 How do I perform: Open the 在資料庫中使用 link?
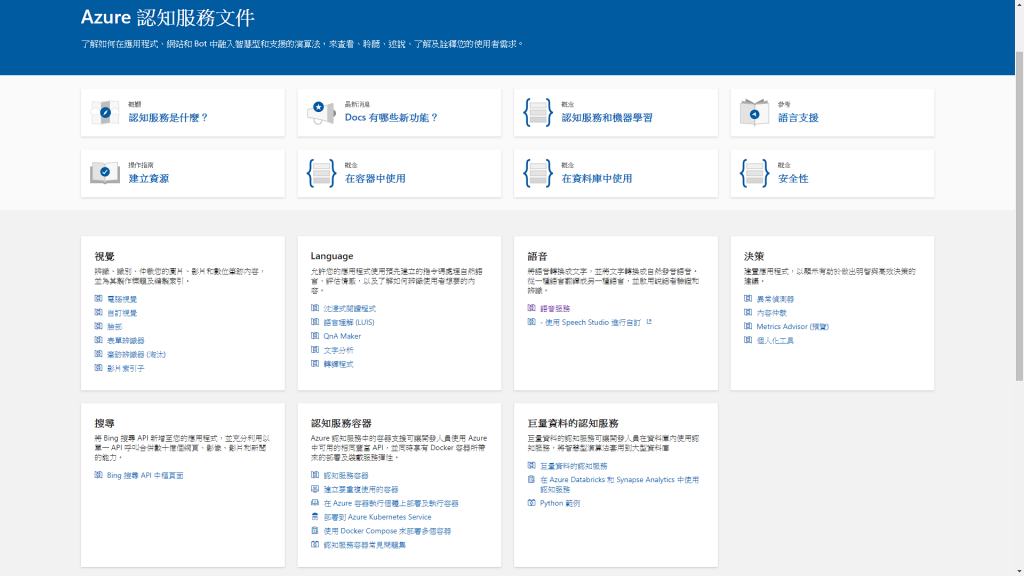coord(597,178)
